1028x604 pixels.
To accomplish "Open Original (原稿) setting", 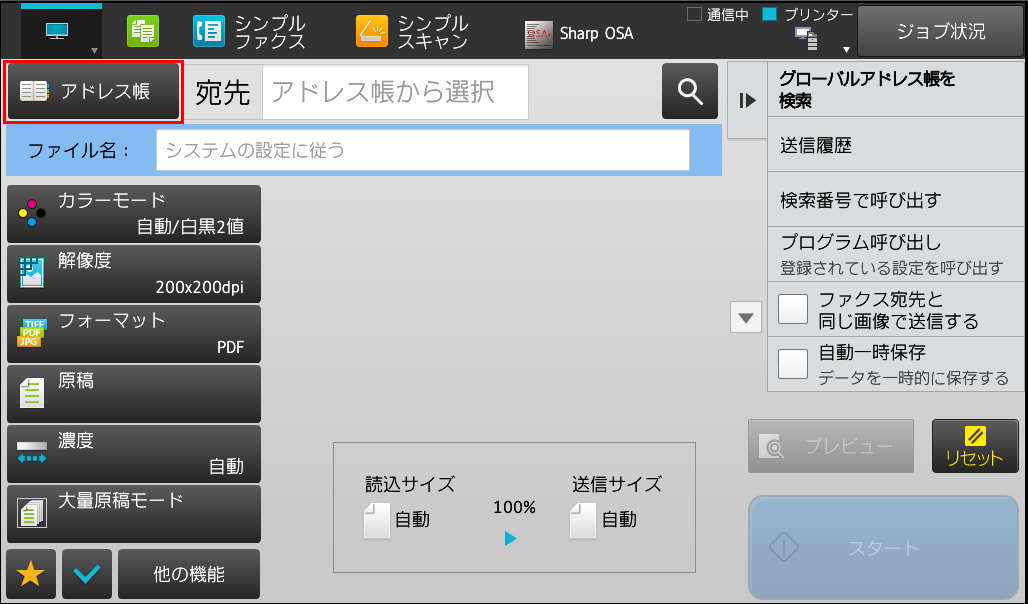I will [x=134, y=394].
